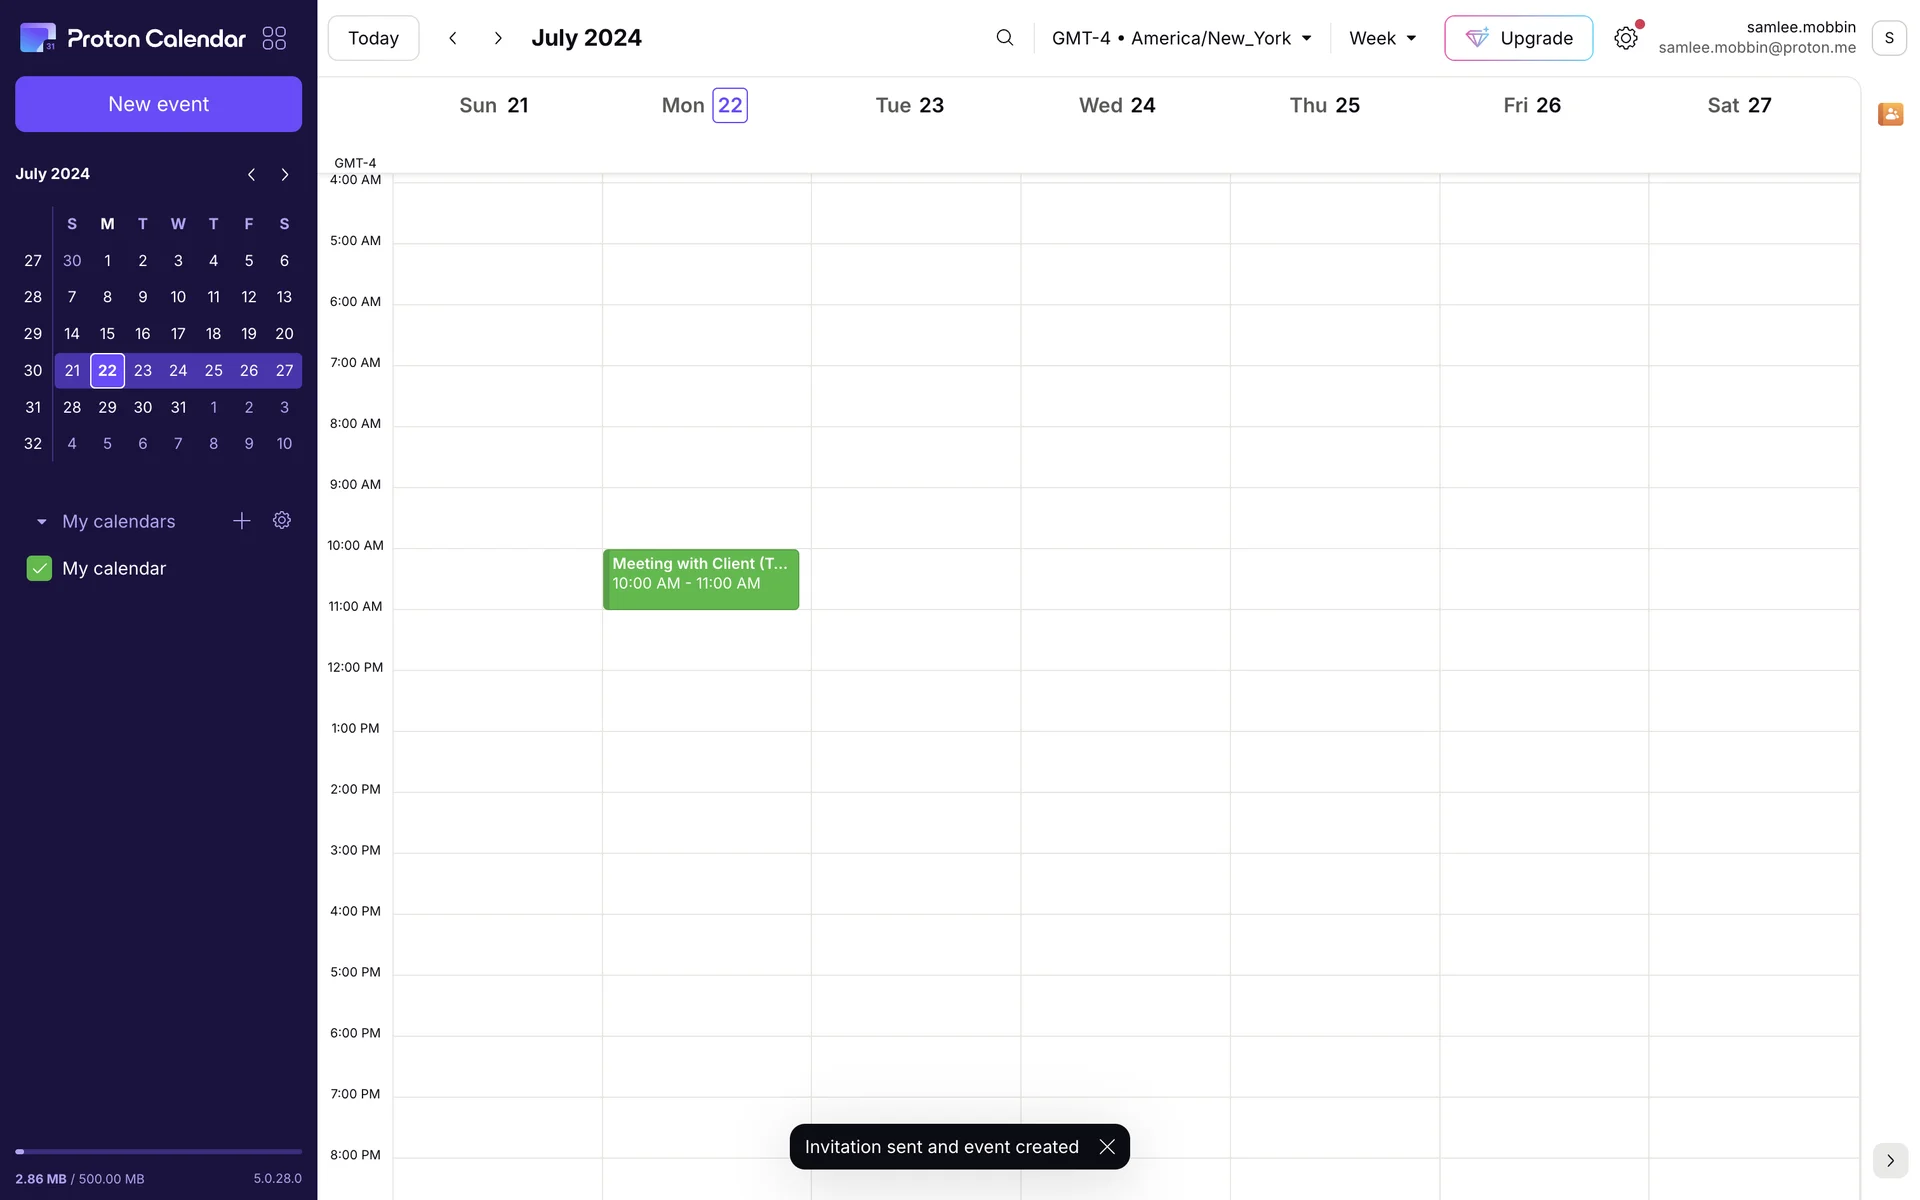1920x1200 pixels.
Task: Dismiss the invitation sent notification
Action: pyautogui.click(x=1106, y=1147)
